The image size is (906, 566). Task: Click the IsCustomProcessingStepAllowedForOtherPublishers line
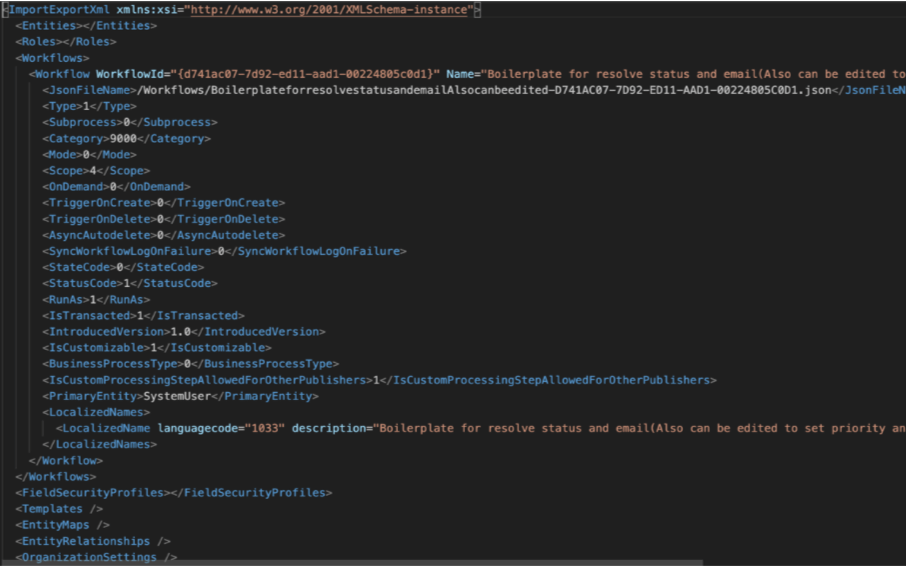(380, 380)
